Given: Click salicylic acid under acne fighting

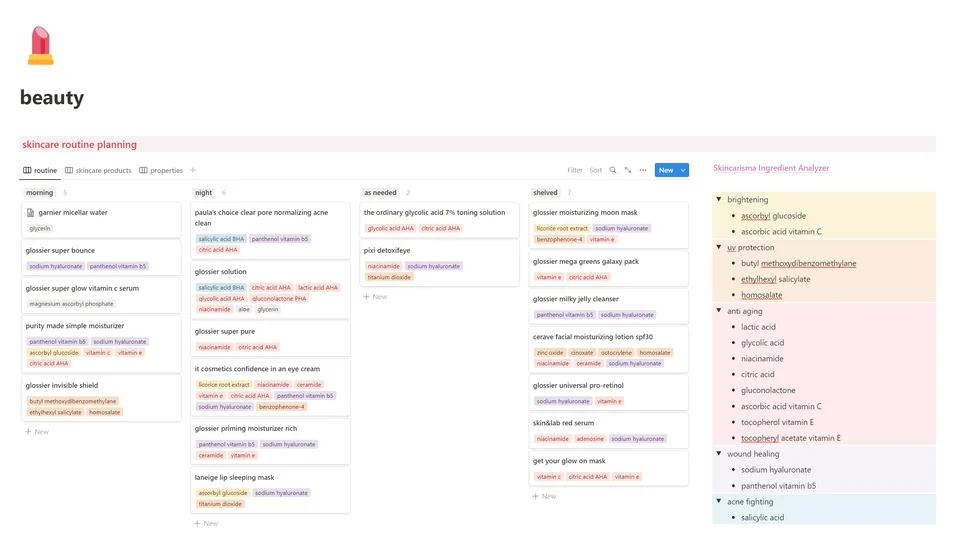Looking at the screenshot, I should coord(762,517).
